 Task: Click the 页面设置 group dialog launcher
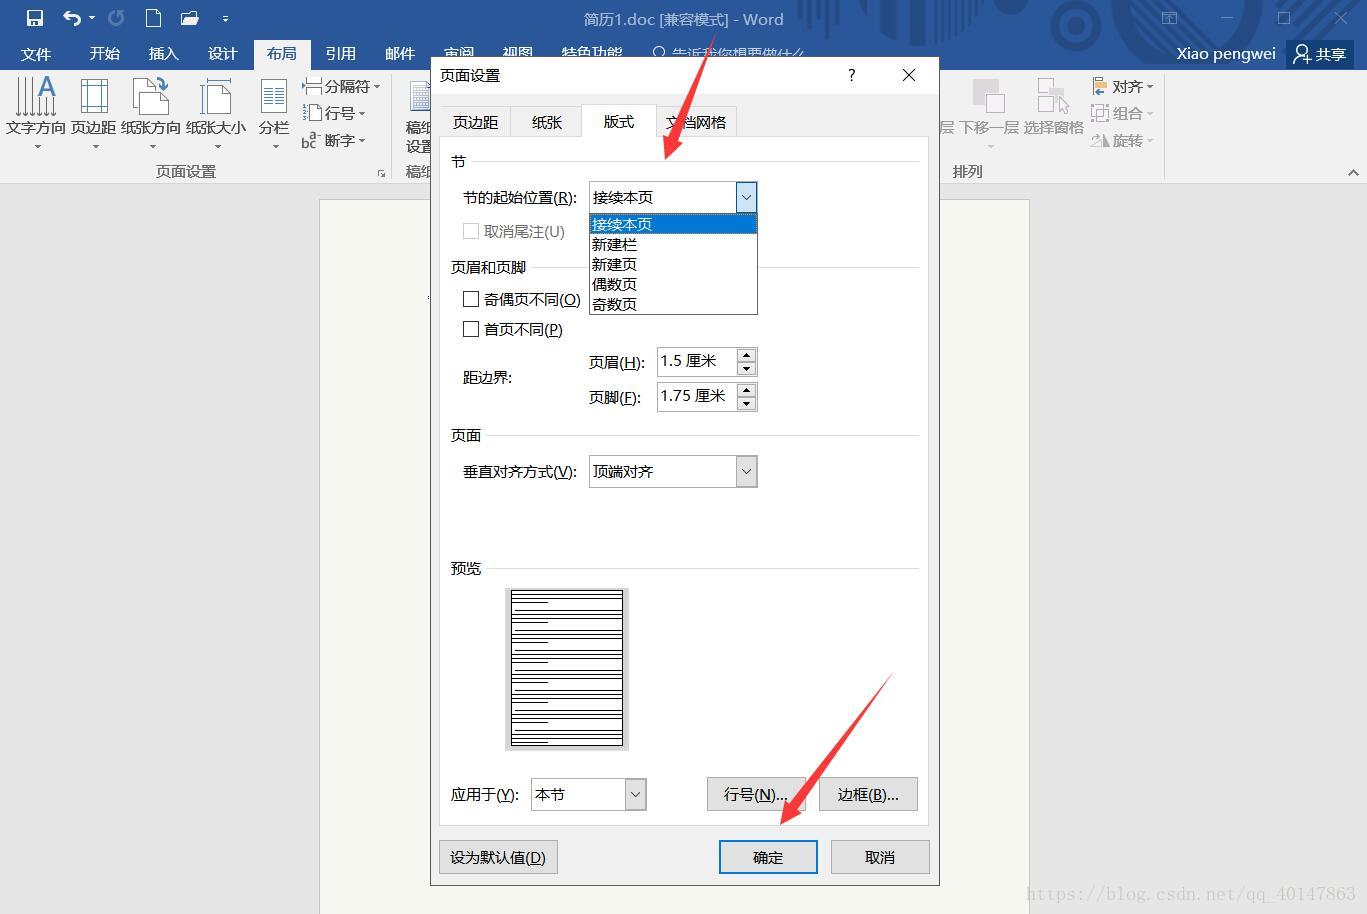(x=381, y=173)
